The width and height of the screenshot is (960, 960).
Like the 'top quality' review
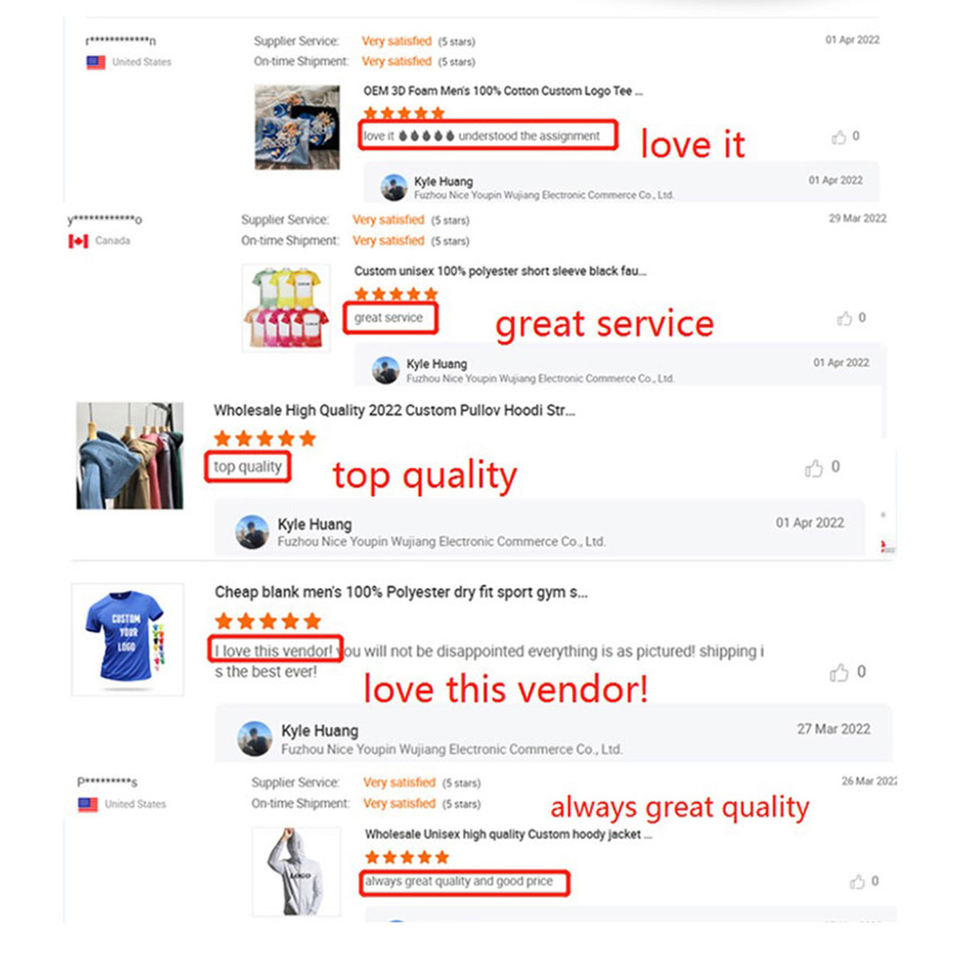[814, 468]
